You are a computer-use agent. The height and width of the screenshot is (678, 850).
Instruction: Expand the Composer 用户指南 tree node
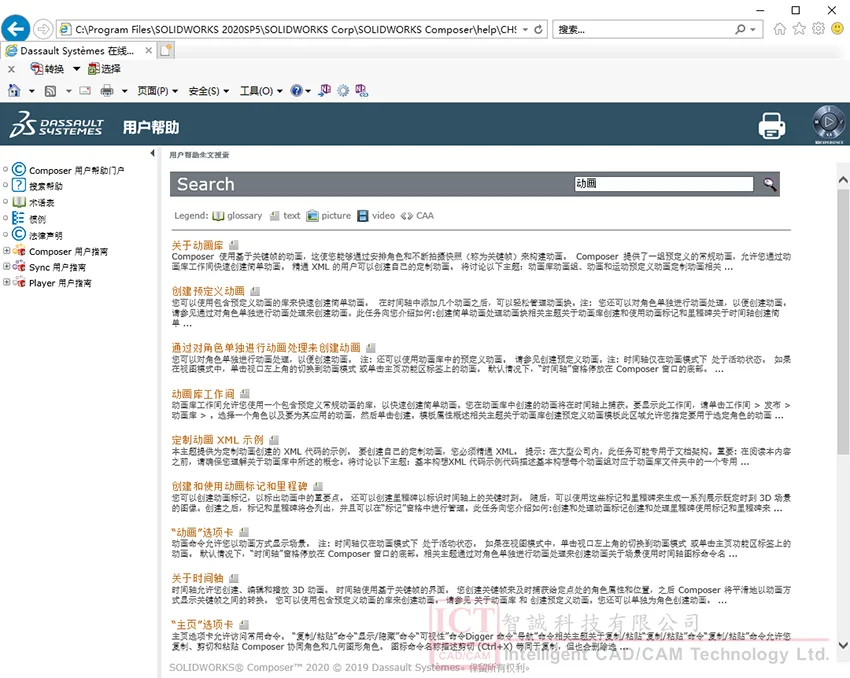[7, 251]
